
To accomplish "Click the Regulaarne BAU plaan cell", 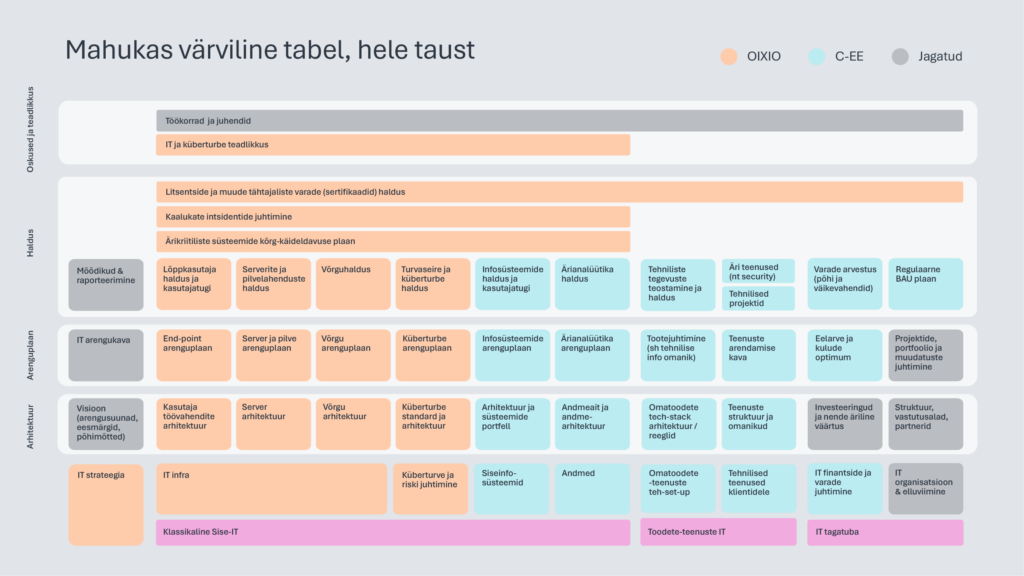I will (x=925, y=284).
